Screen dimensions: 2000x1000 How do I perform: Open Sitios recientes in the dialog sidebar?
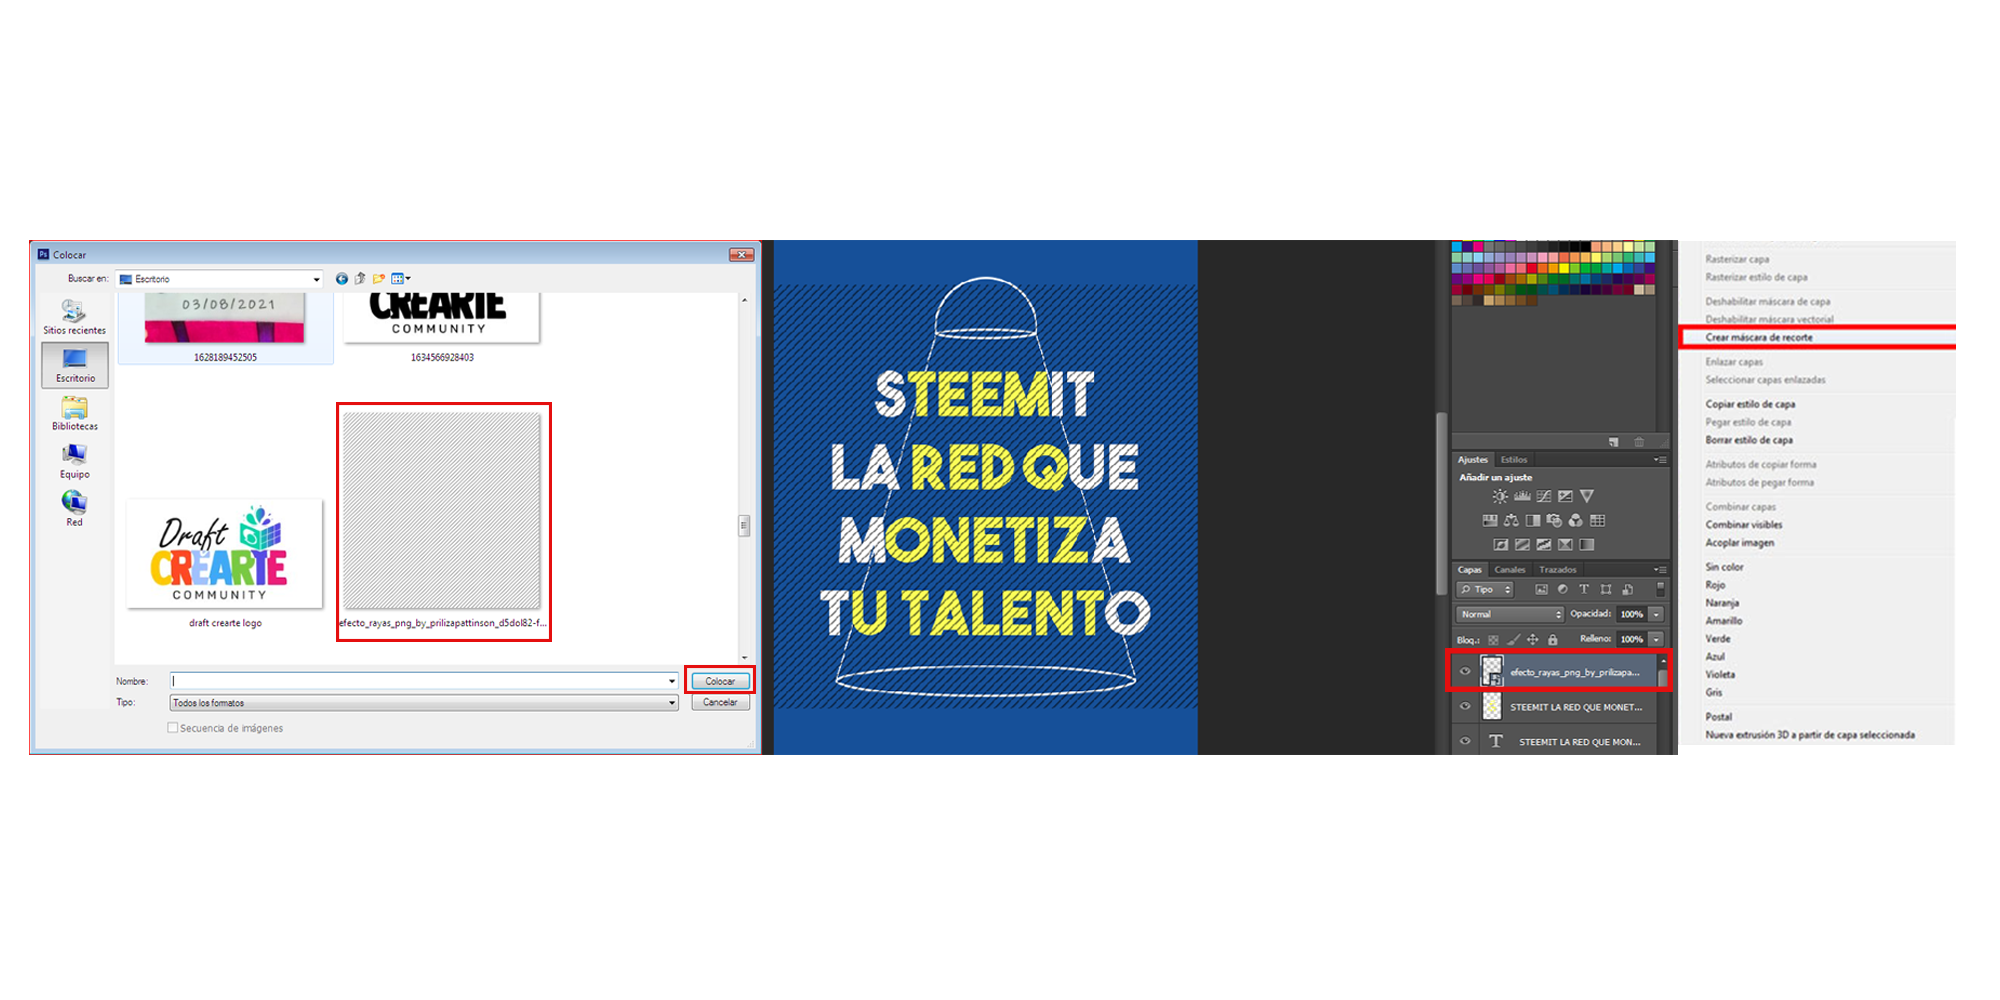[74, 317]
